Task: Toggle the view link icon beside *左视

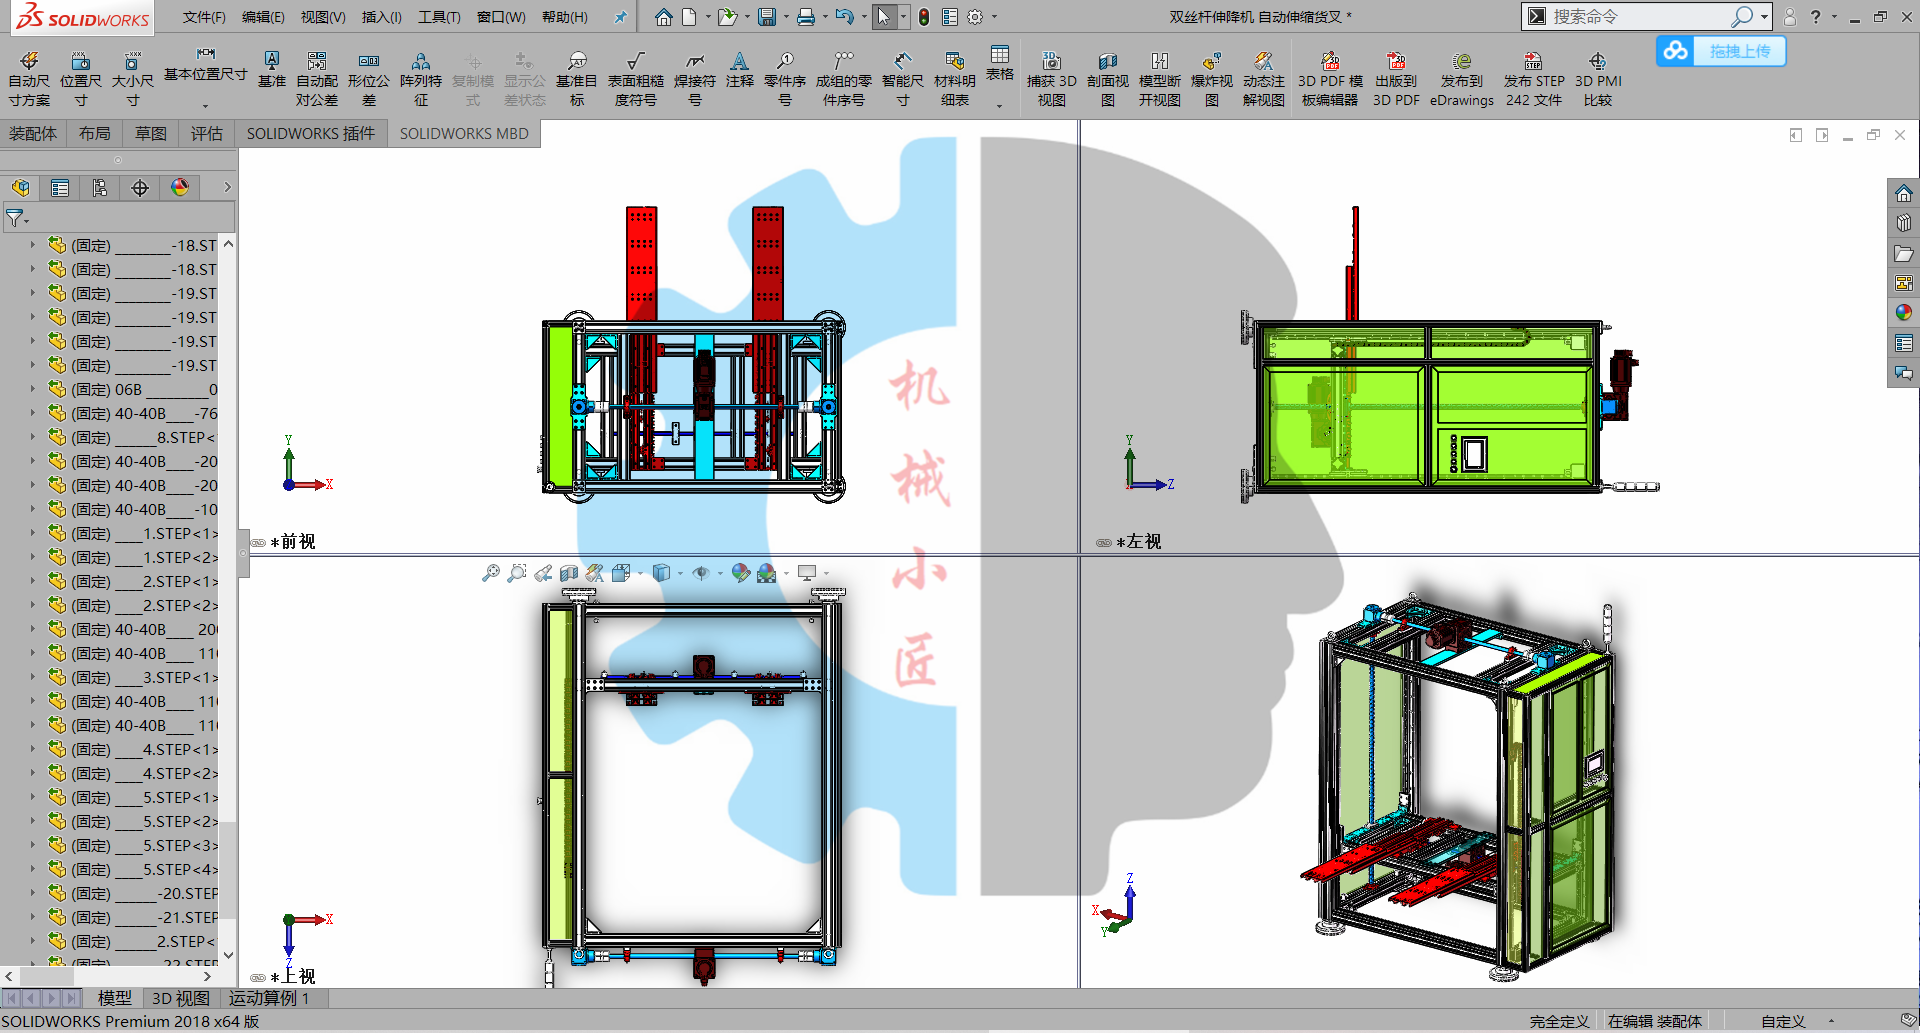Action: tap(1104, 543)
